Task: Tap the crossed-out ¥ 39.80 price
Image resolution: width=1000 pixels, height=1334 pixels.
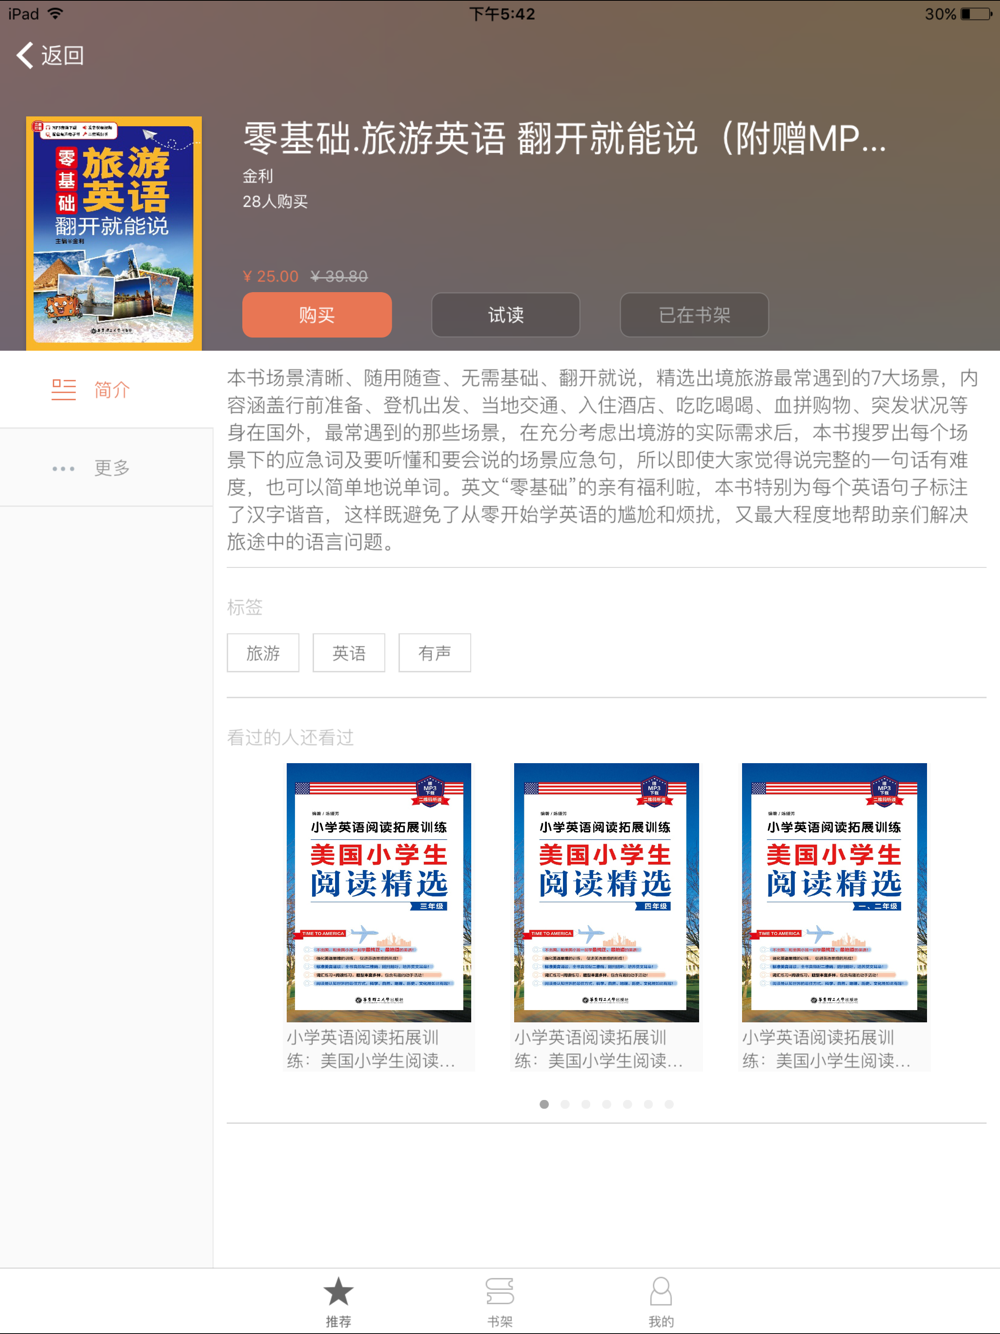Action: pyautogui.click(x=339, y=276)
